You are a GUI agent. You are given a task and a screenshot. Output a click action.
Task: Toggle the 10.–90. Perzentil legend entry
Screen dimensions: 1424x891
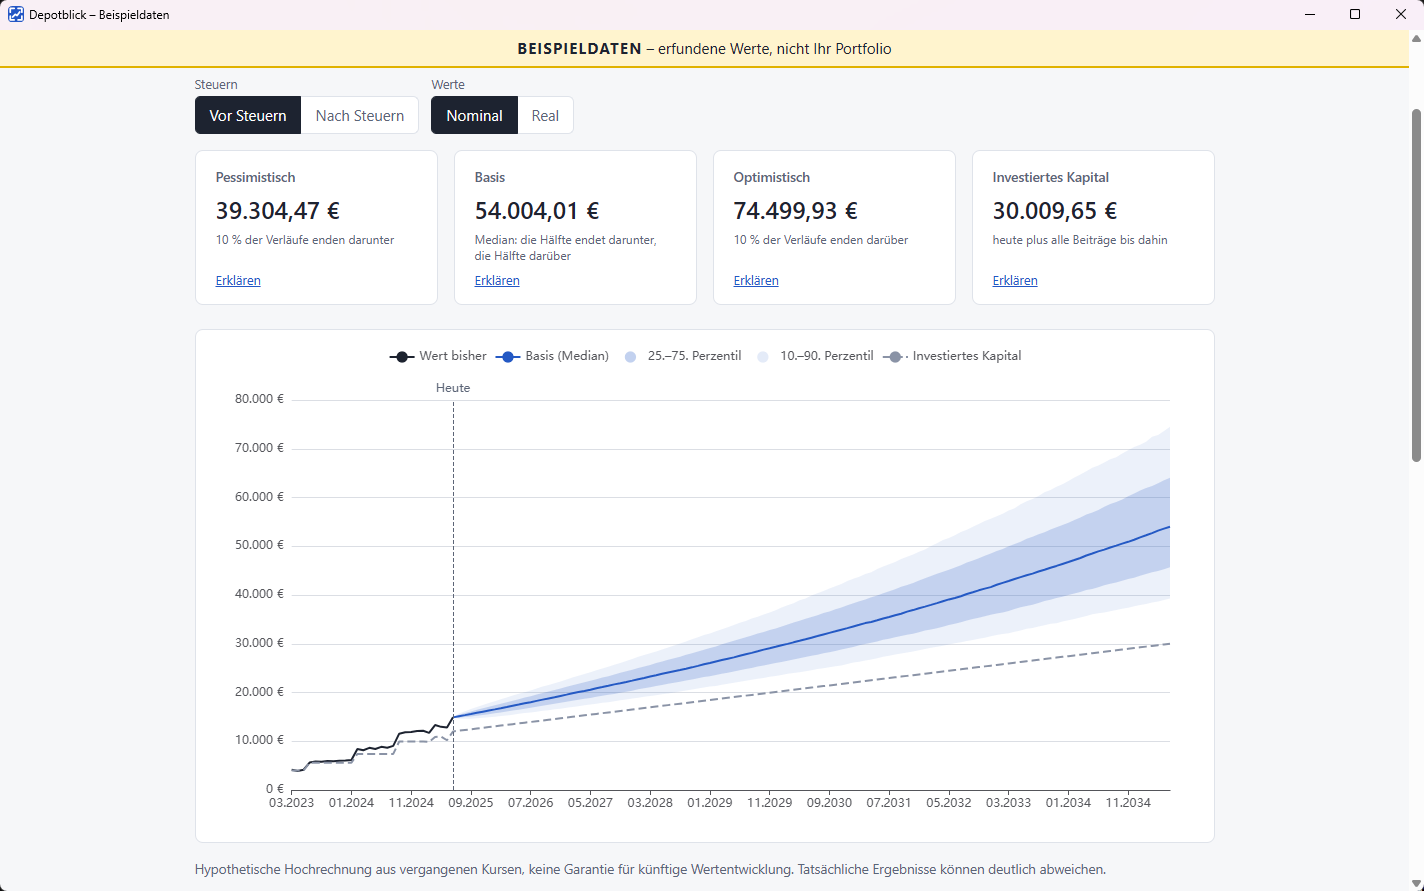click(815, 356)
